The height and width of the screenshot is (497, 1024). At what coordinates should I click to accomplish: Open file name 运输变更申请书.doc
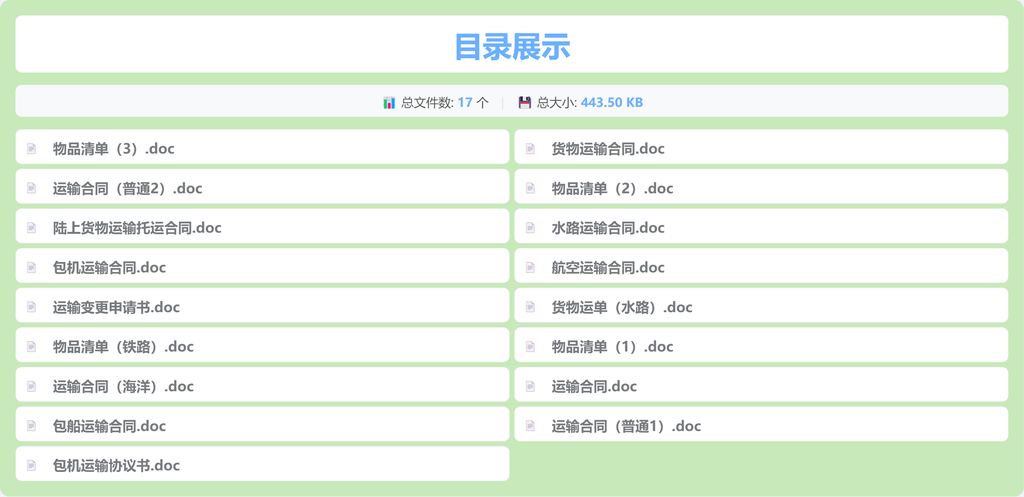116,307
